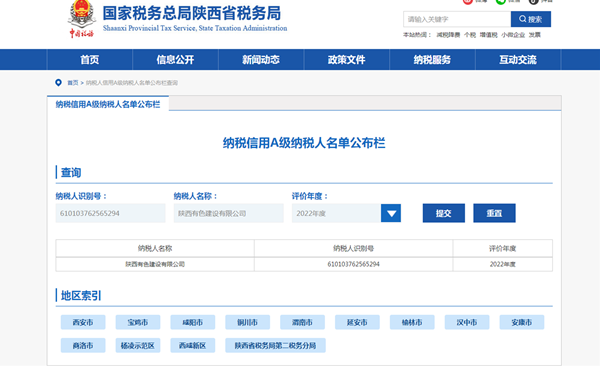Select region 杨凌示范区
The image size is (600, 366).
(x=138, y=345)
